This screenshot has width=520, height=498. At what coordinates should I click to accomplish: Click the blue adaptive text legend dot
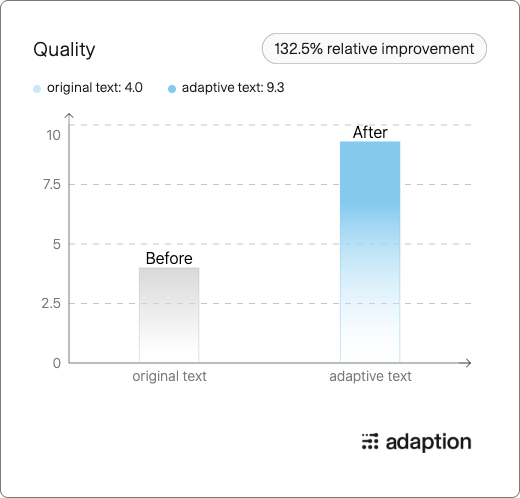click(x=172, y=89)
